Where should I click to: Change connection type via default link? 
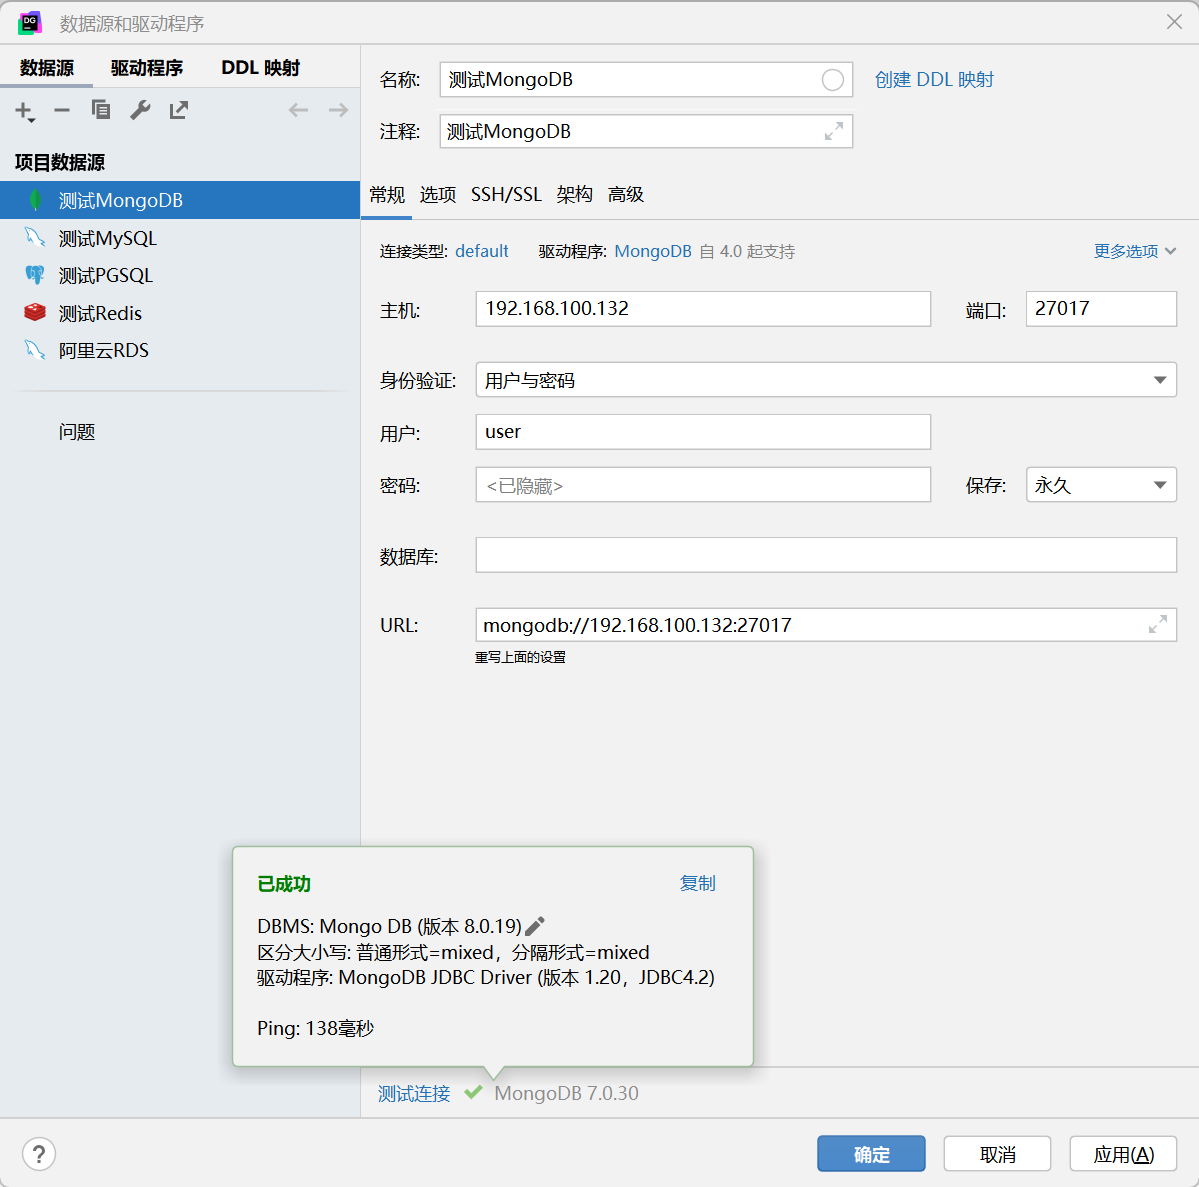482,251
